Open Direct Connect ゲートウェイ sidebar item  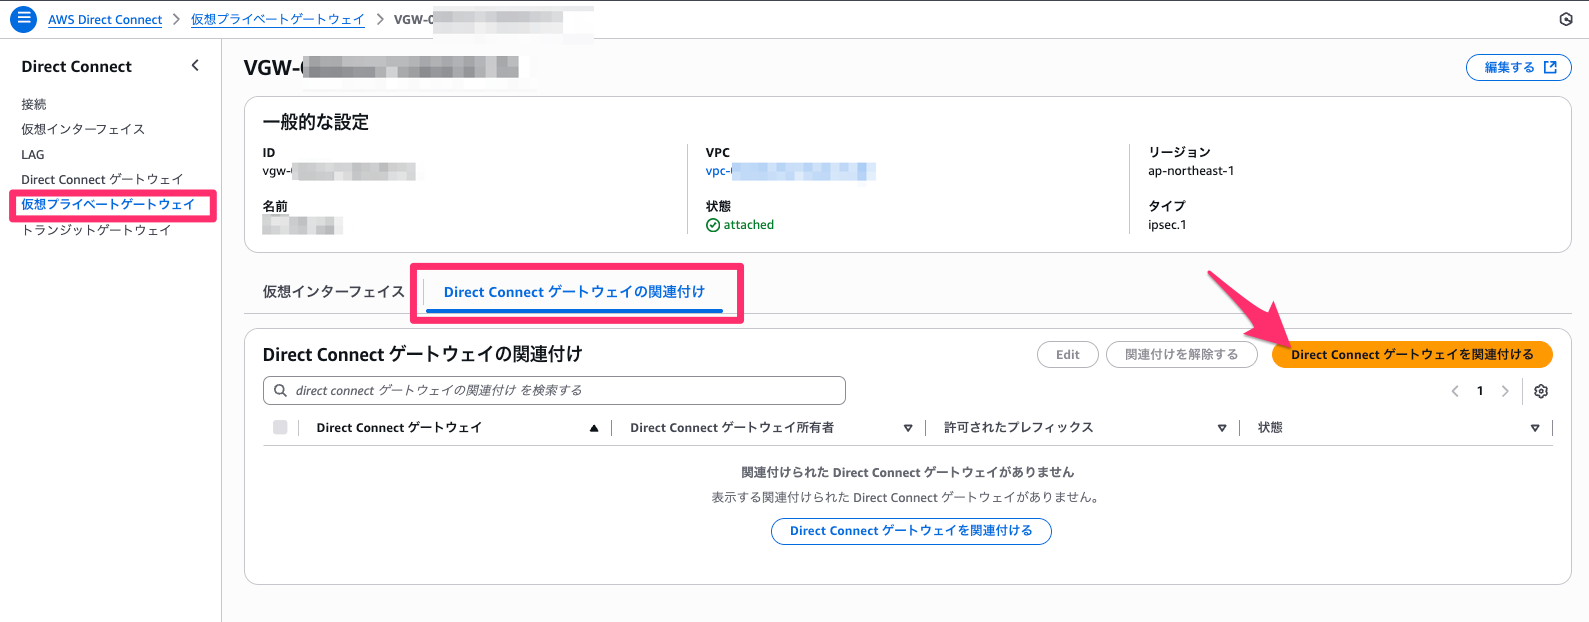[x=102, y=179]
